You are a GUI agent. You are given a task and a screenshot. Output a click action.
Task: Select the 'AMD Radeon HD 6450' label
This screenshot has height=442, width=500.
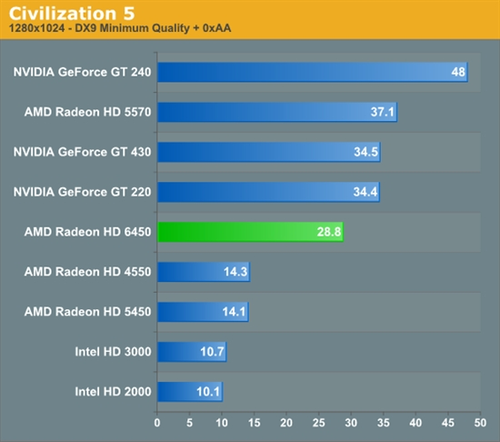[88, 232]
